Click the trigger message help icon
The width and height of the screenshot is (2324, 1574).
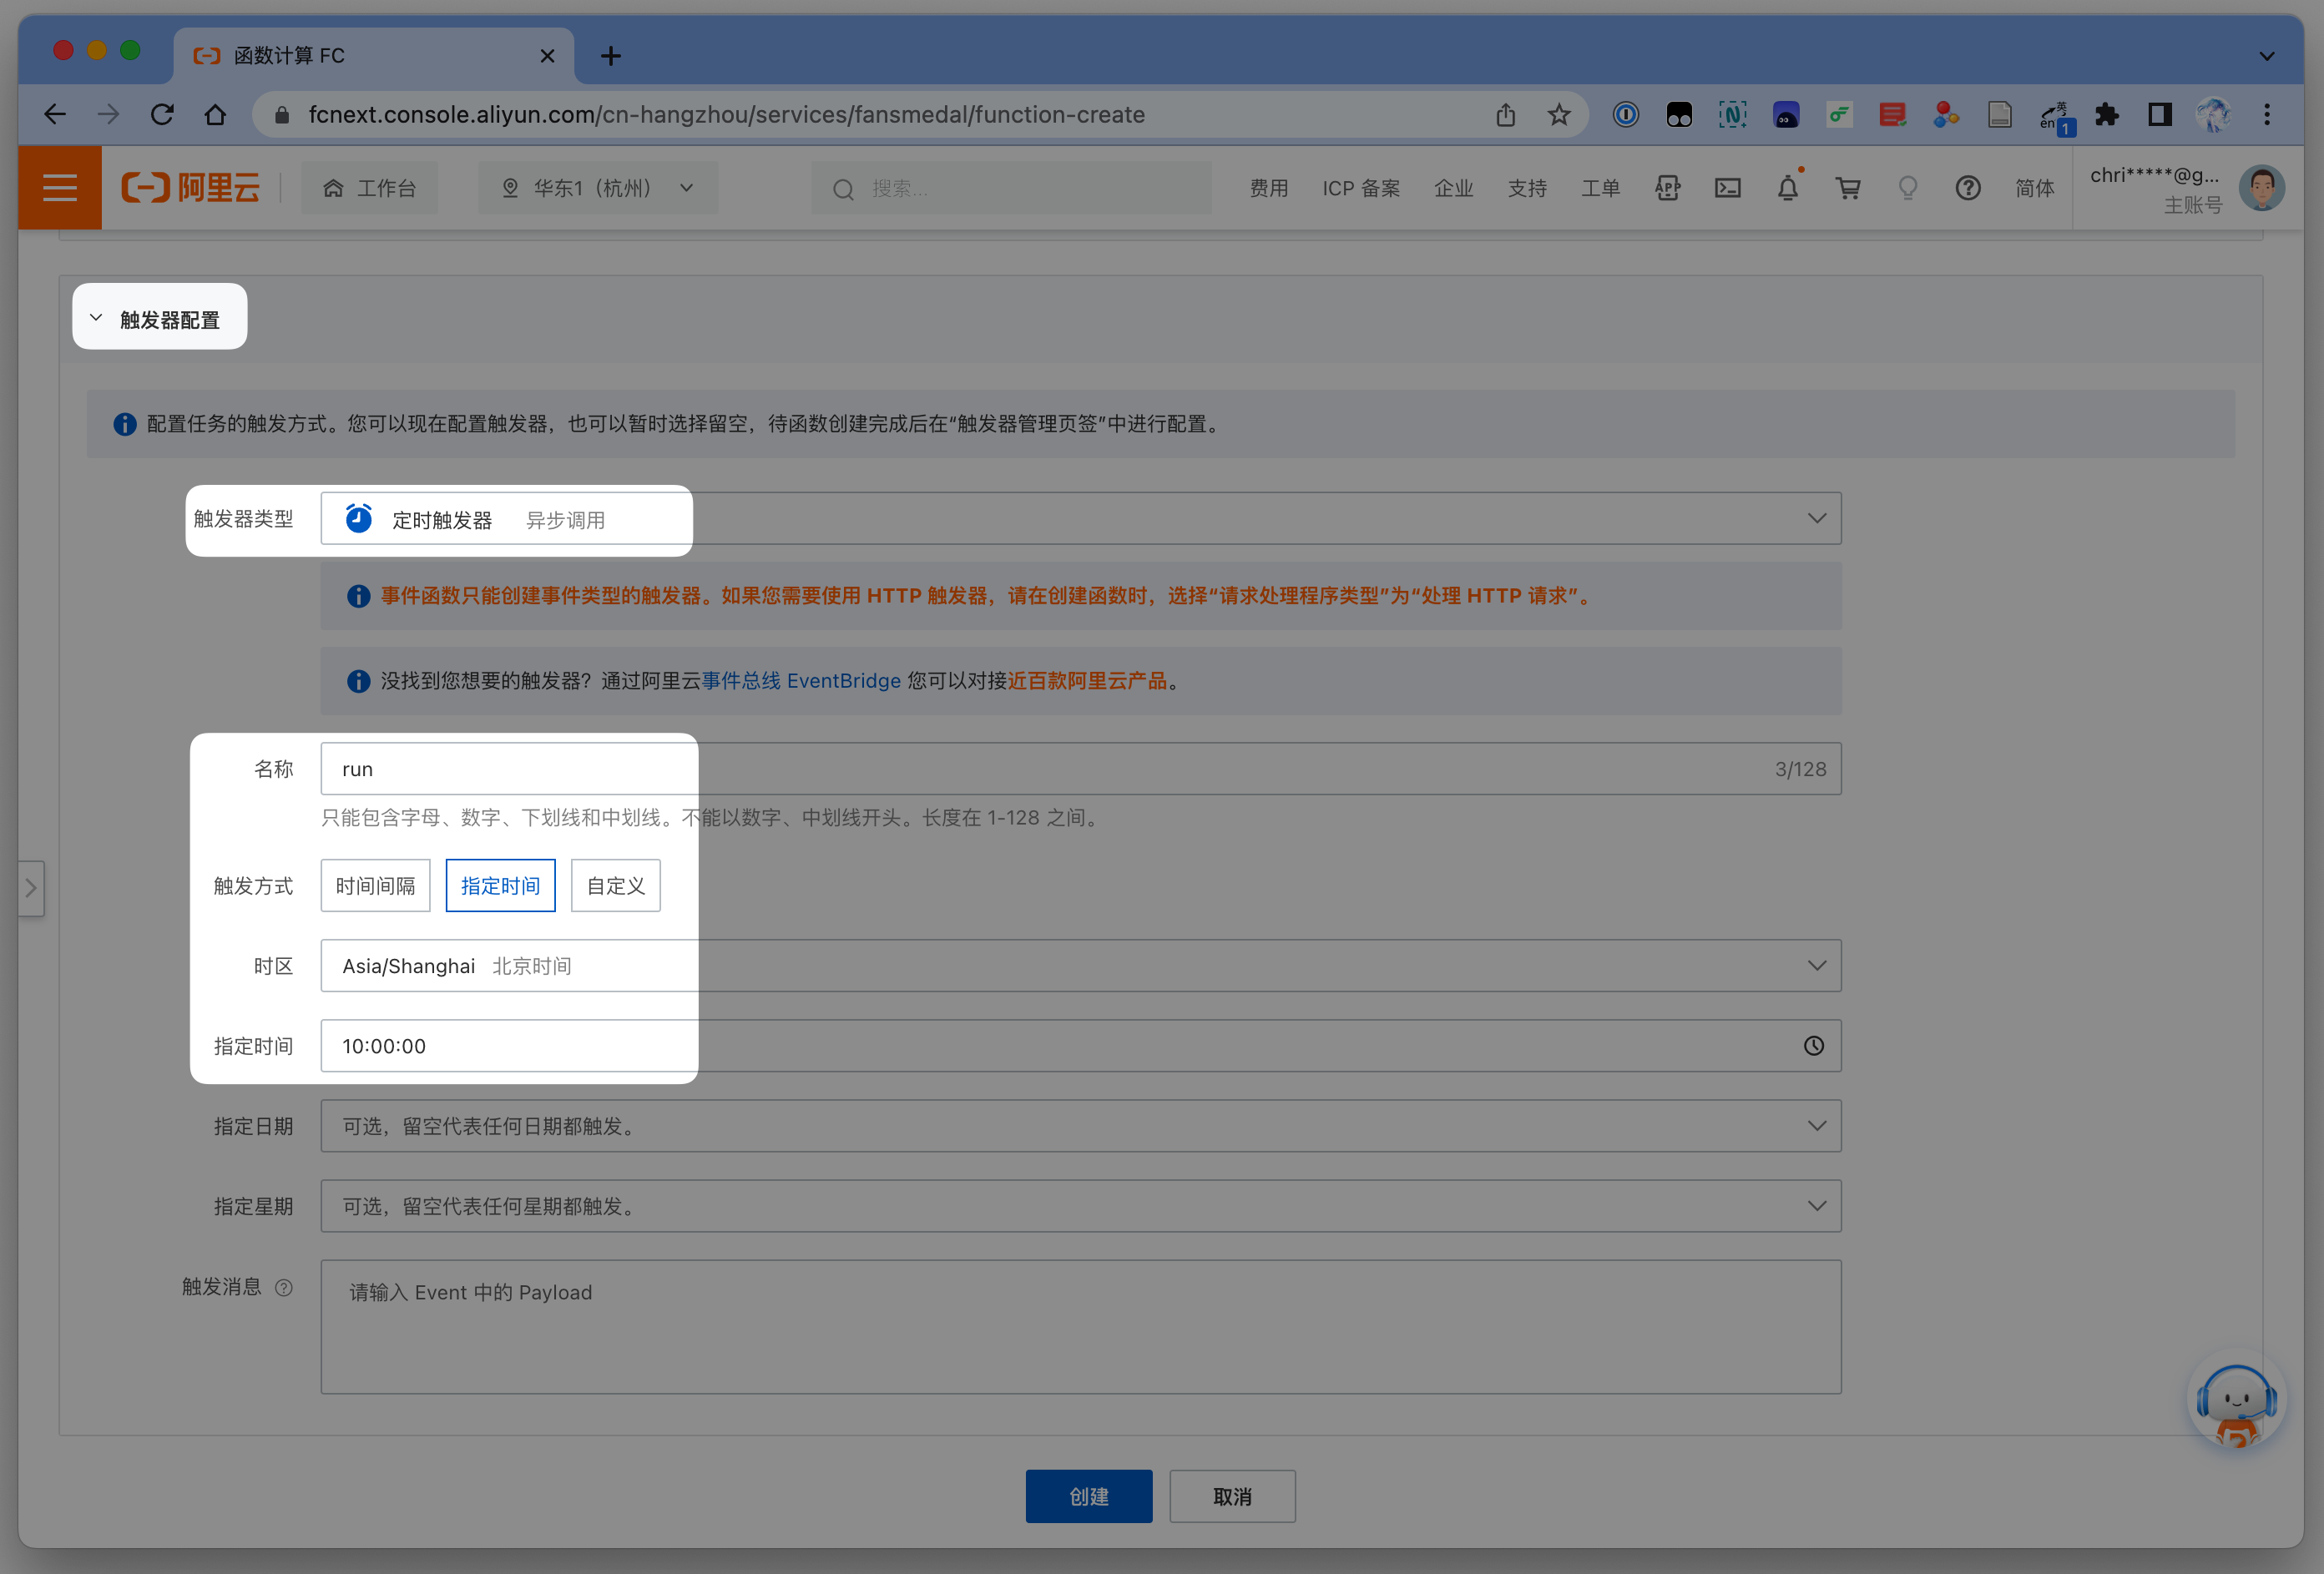coord(284,1287)
